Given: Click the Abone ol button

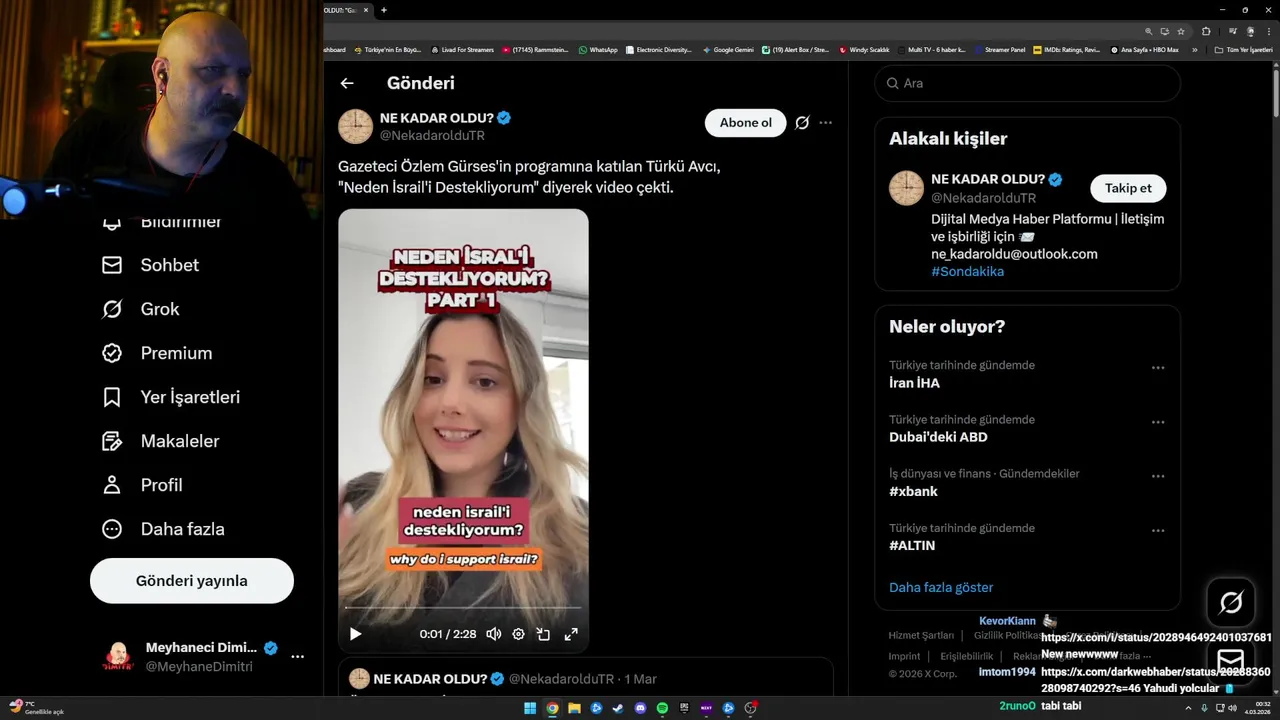Looking at the screenshot, I should 746,123.
